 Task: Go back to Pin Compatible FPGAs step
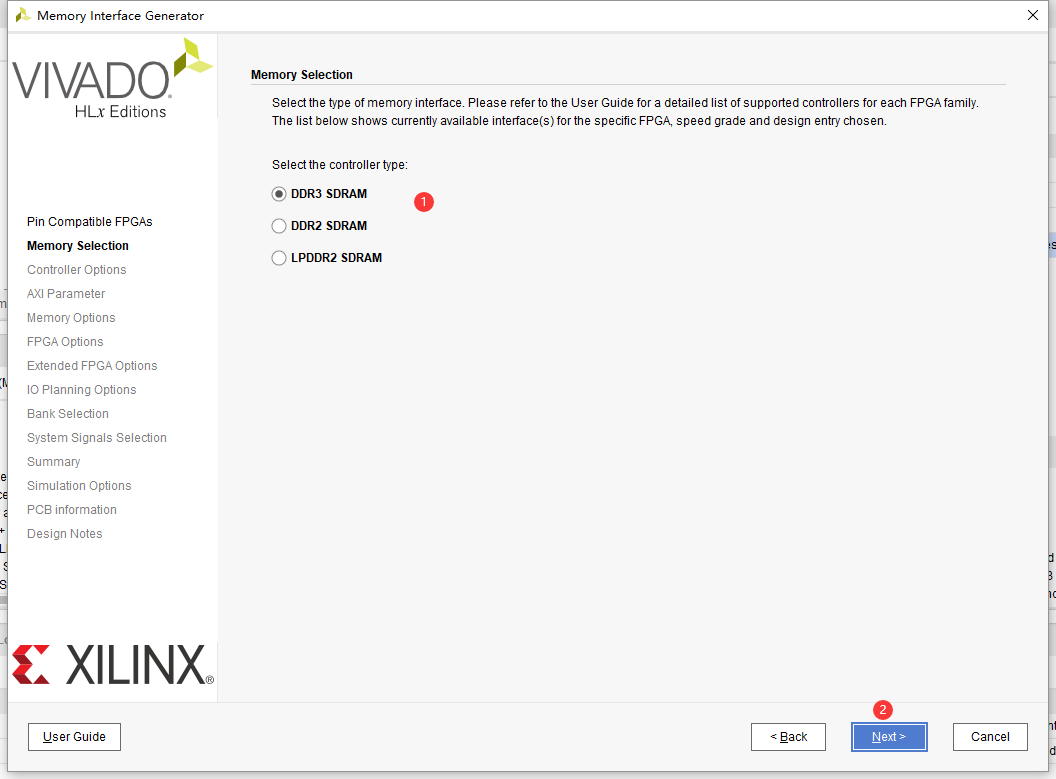coord(788,737)
